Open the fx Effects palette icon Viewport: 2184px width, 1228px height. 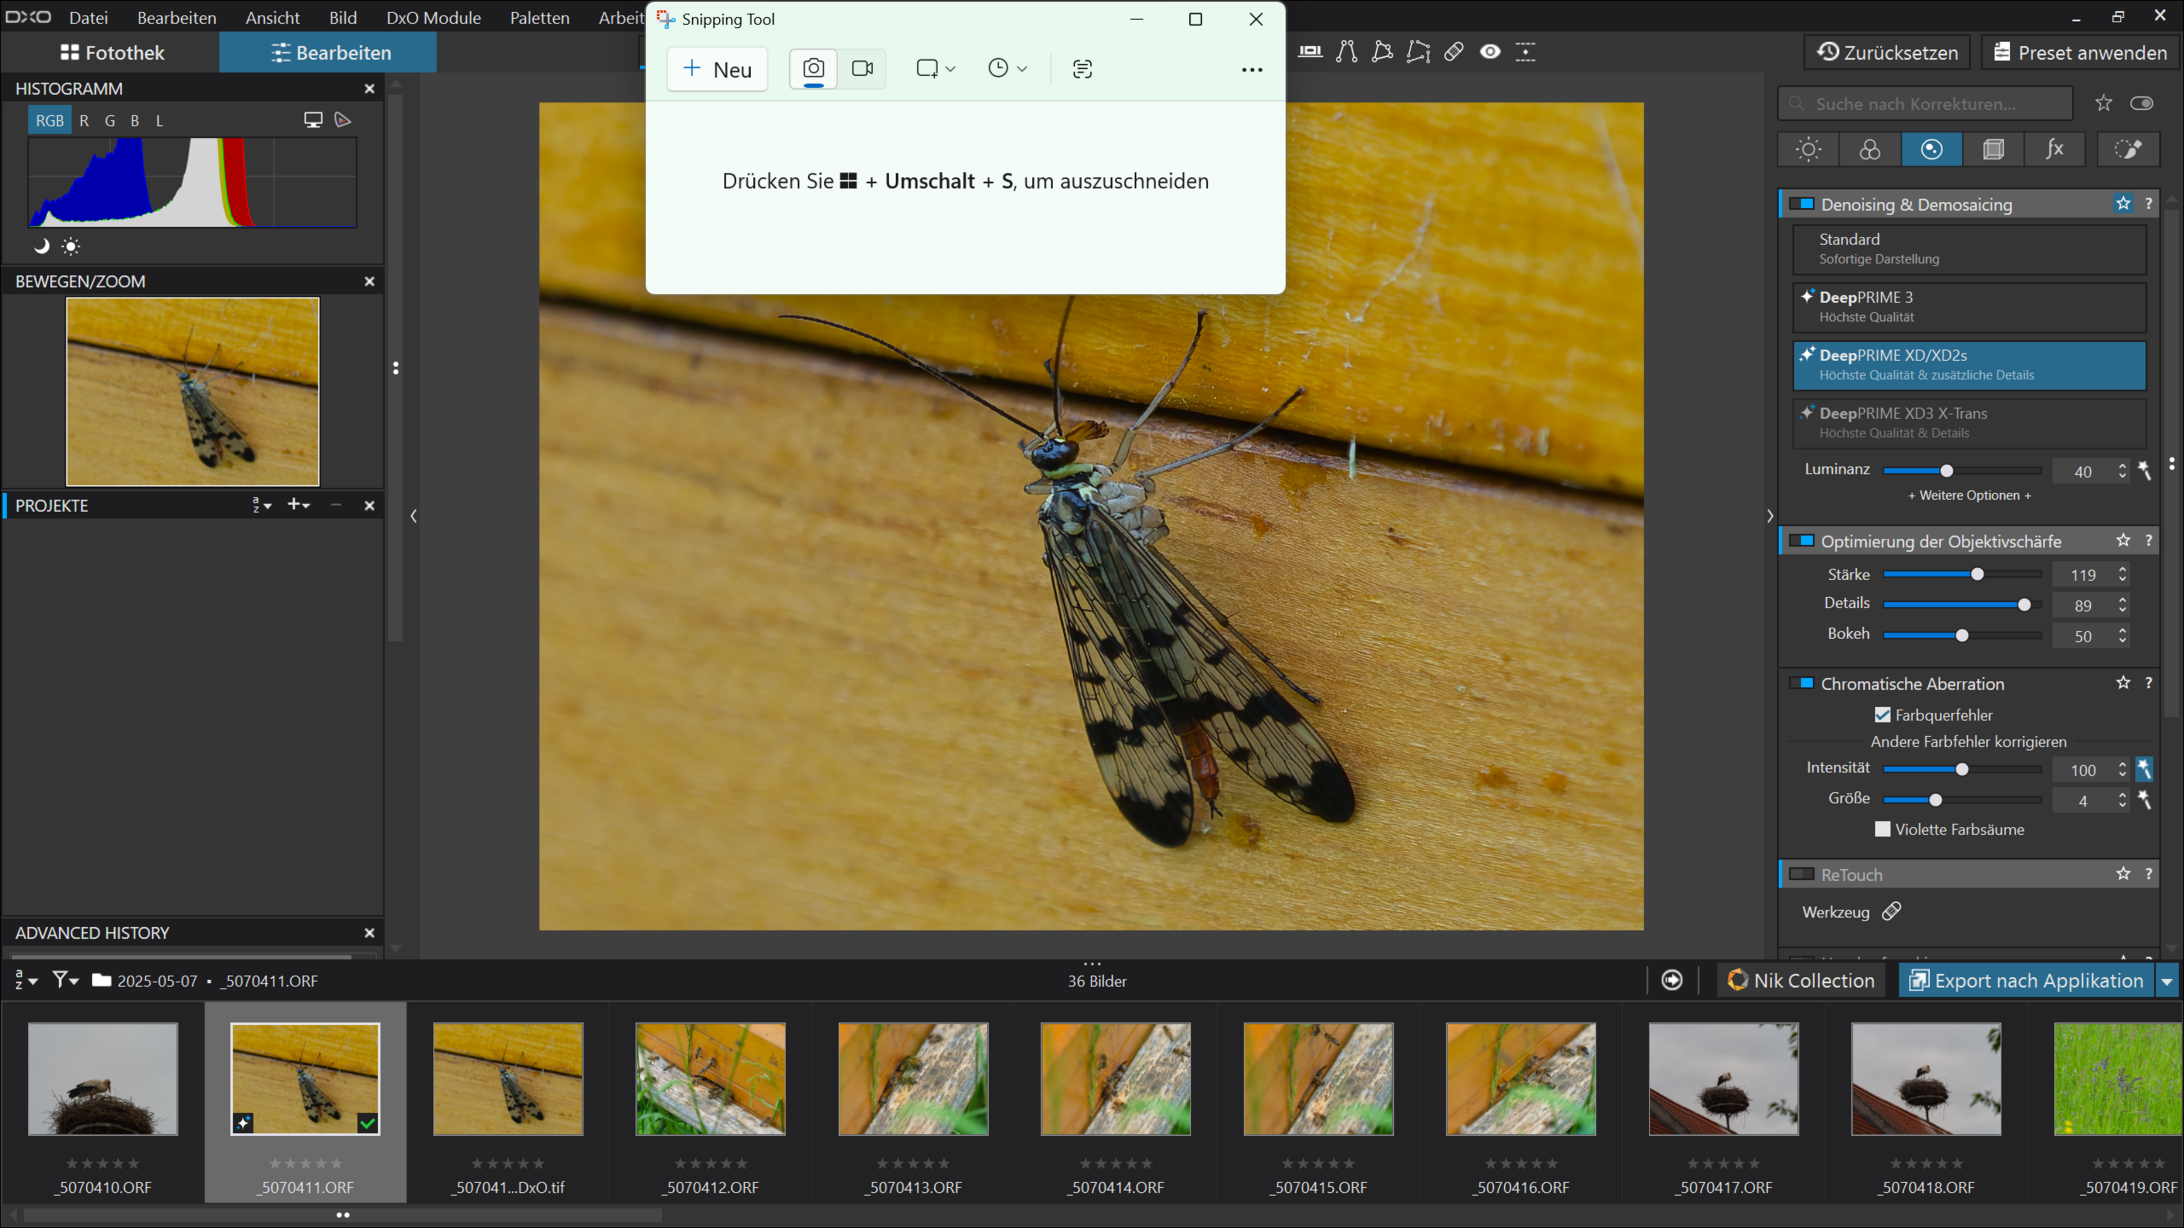(x=2054, y=150)
